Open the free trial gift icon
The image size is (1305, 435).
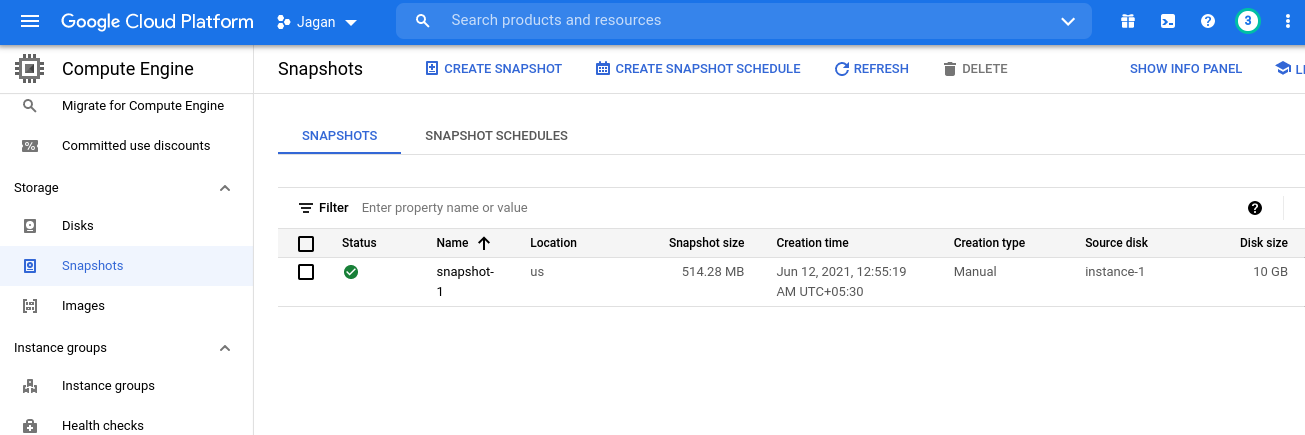tap(1128, 21)
